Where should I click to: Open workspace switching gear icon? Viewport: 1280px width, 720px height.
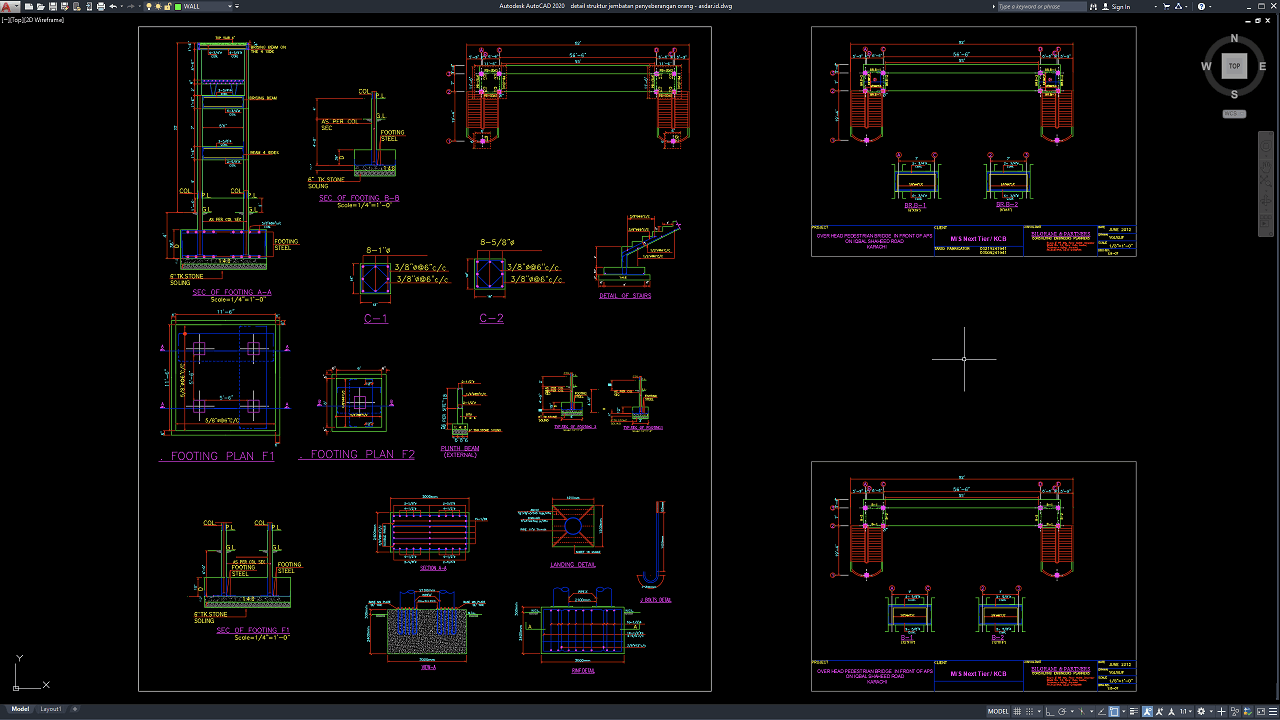(x=1201, y=712)
